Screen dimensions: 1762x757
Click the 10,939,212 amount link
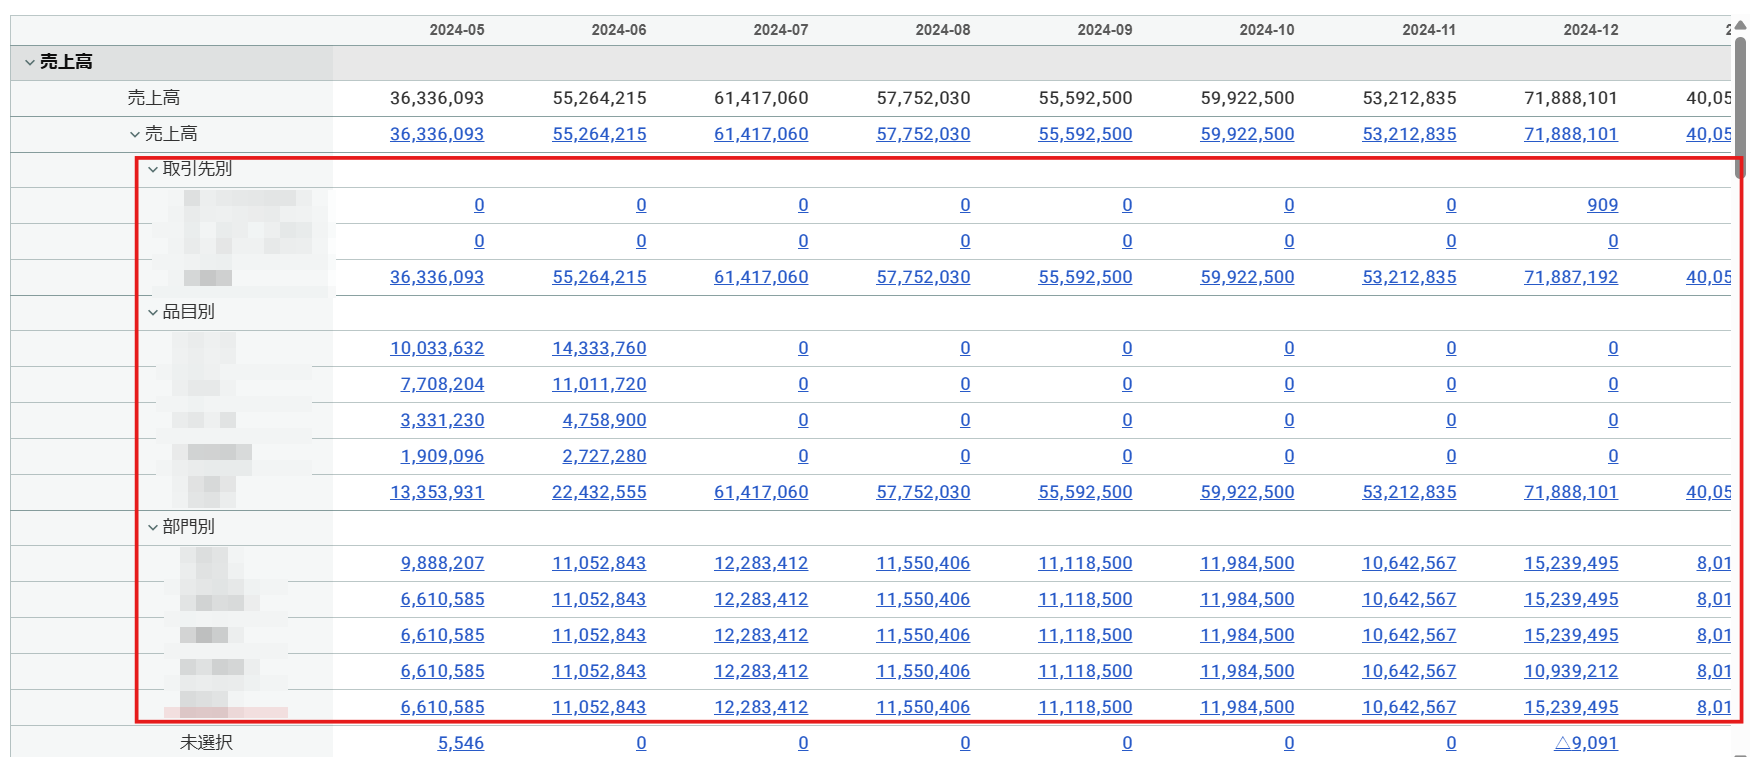click(1571, 671)
